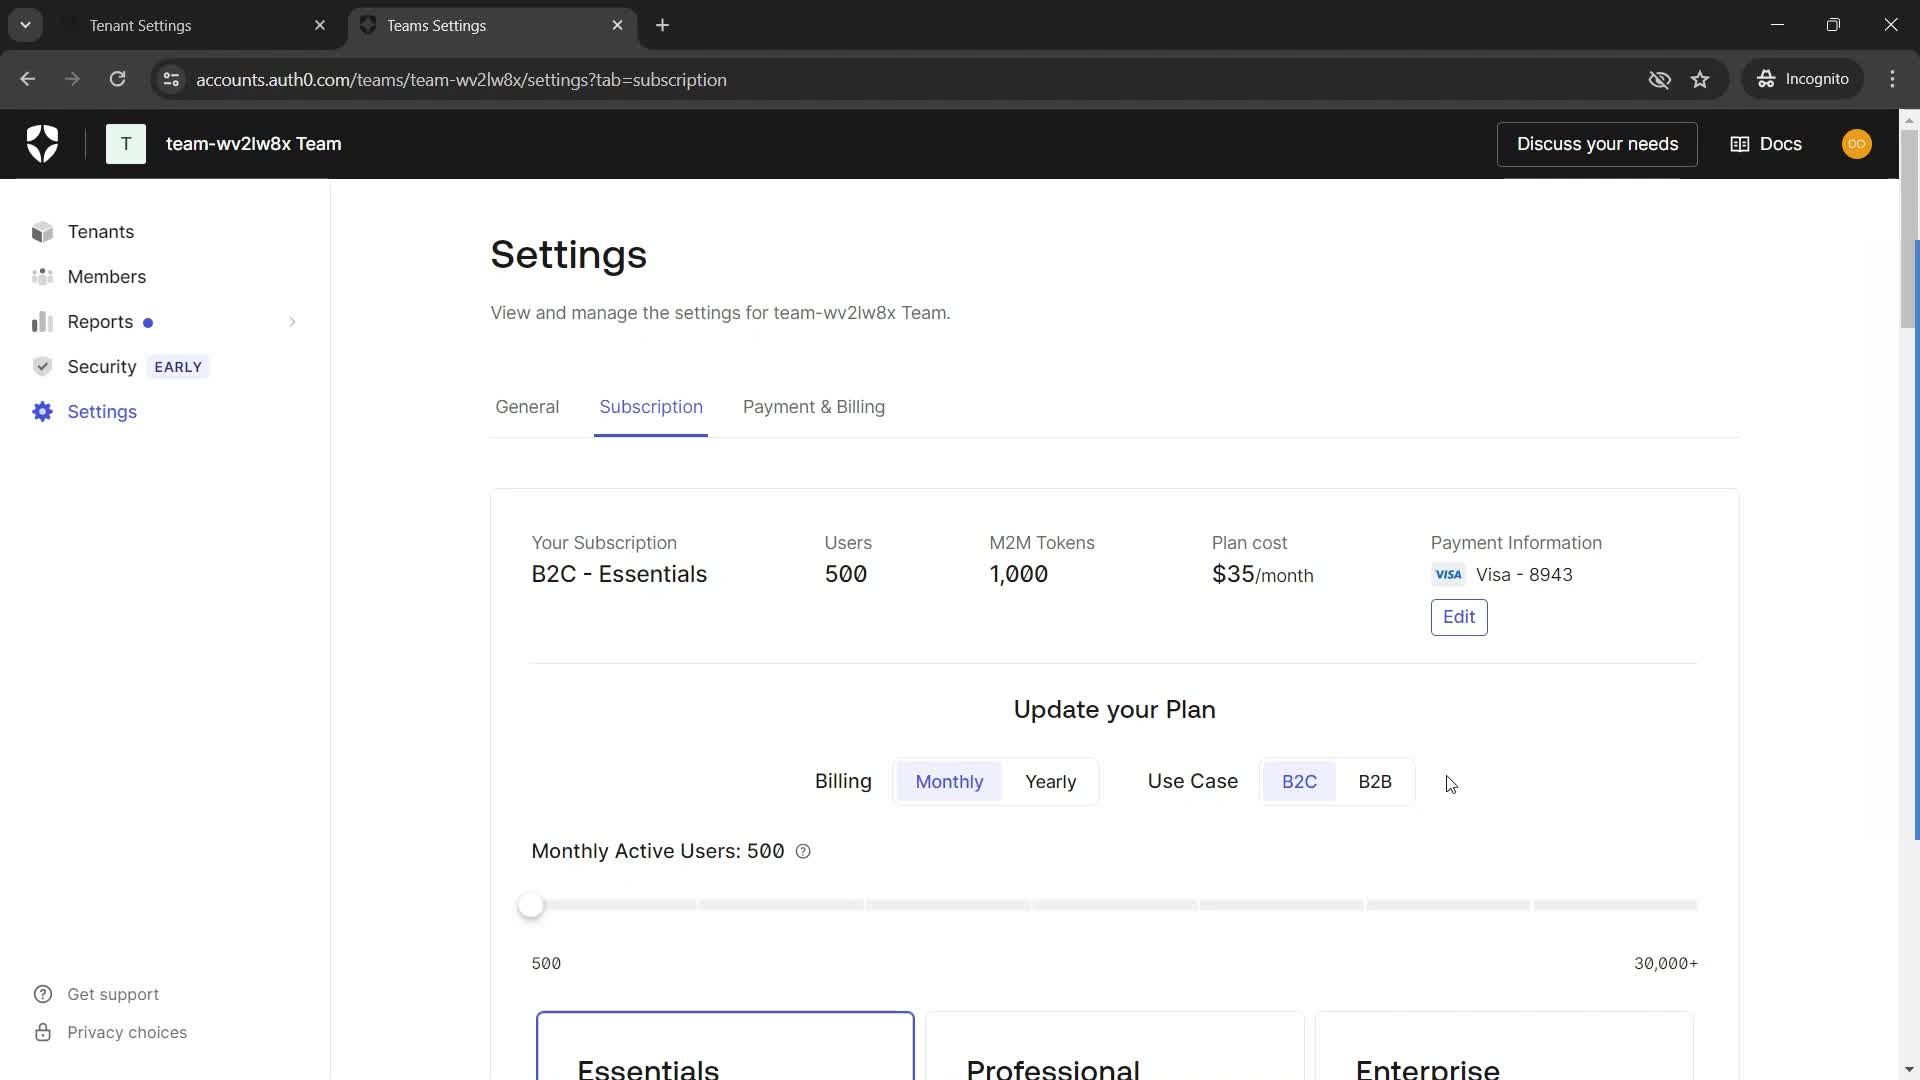1920x1080 pixels.
Task: Open the user profile avatar
Action: click(1856, 144)
